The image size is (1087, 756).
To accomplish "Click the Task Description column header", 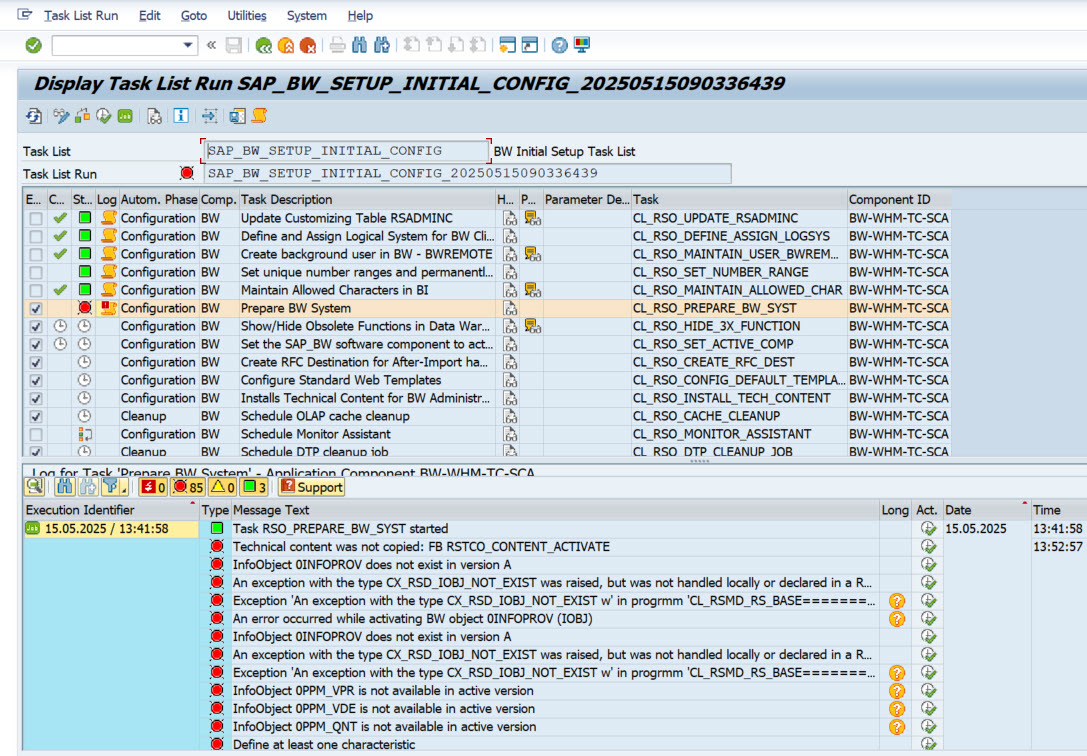I will (x=367, y=200).
